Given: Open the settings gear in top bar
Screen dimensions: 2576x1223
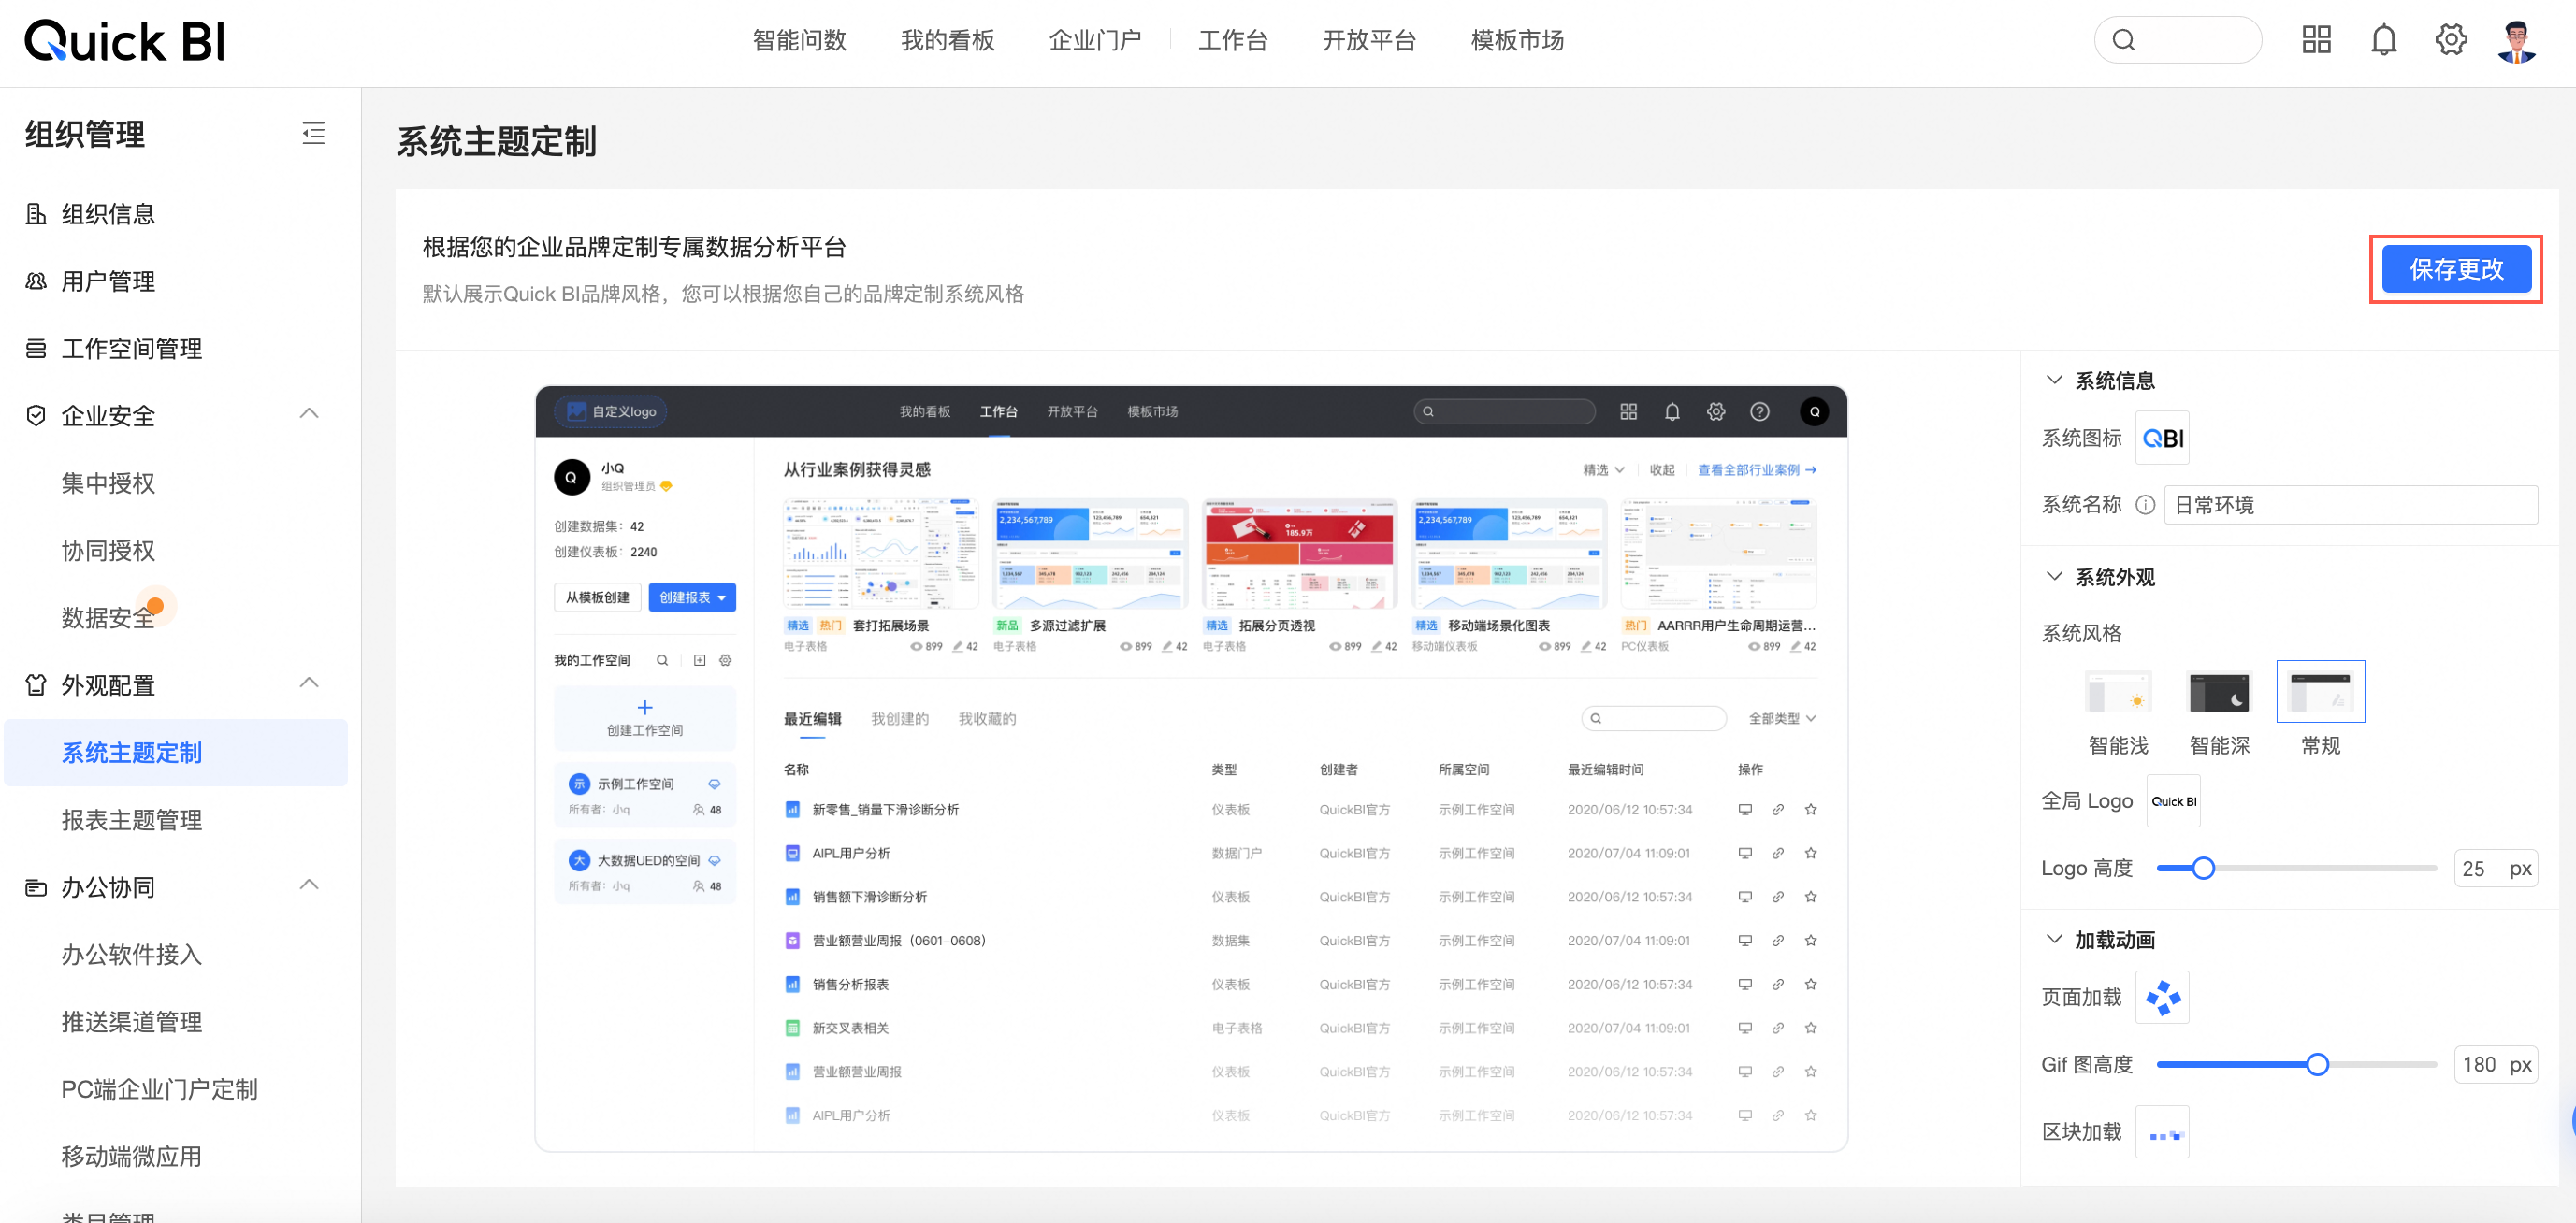Looking at the screenshot, I should point(2450,40).
